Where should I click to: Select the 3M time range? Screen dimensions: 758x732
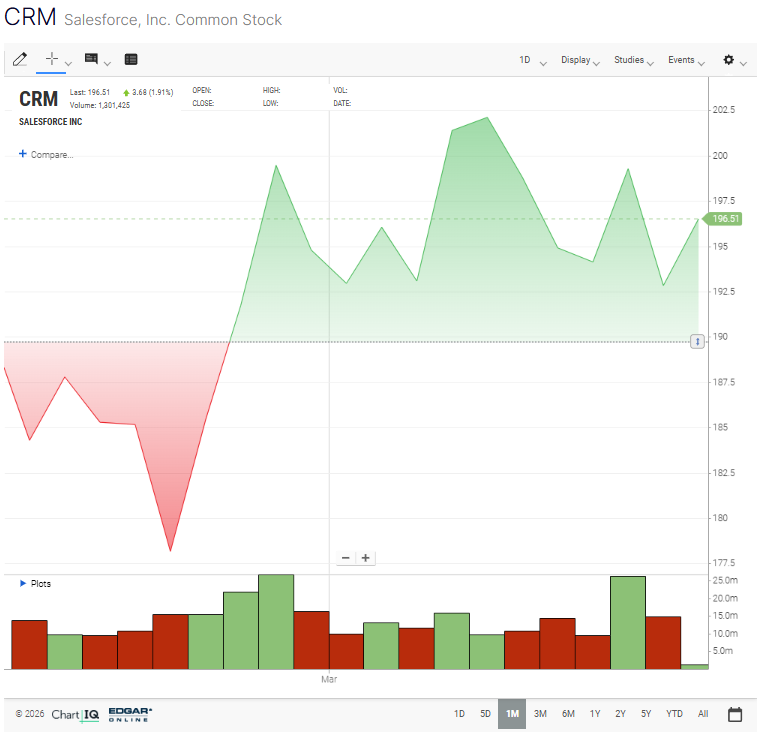coord(540,714)
